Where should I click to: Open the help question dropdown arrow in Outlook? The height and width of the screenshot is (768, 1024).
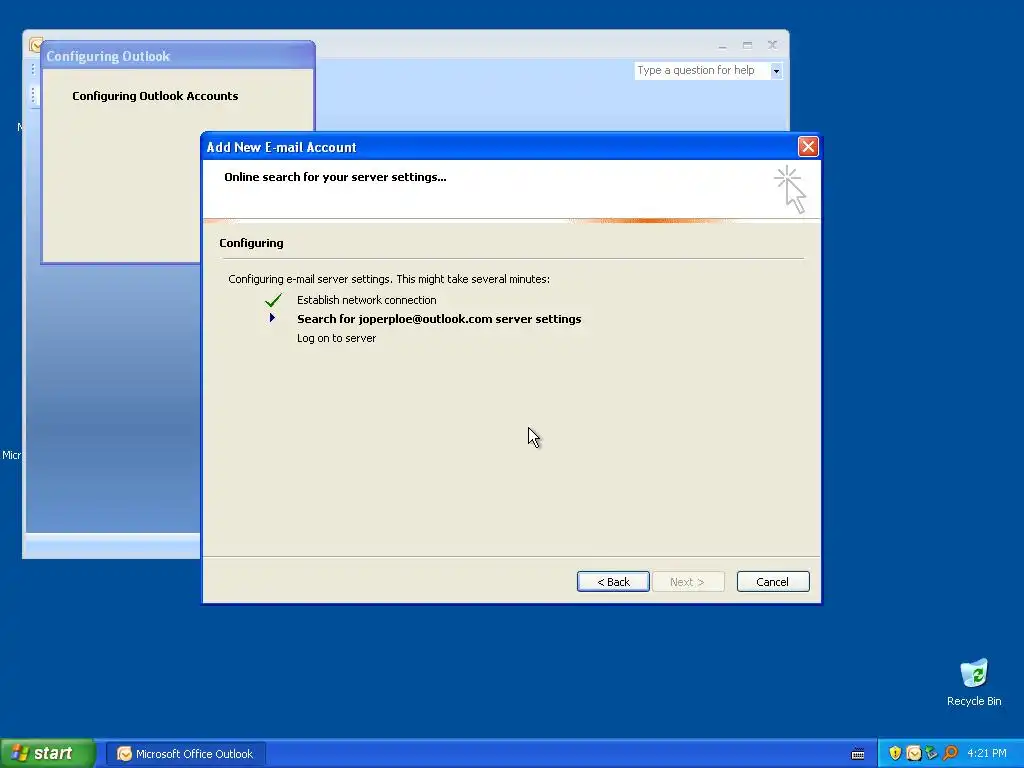tap(776, 71)
